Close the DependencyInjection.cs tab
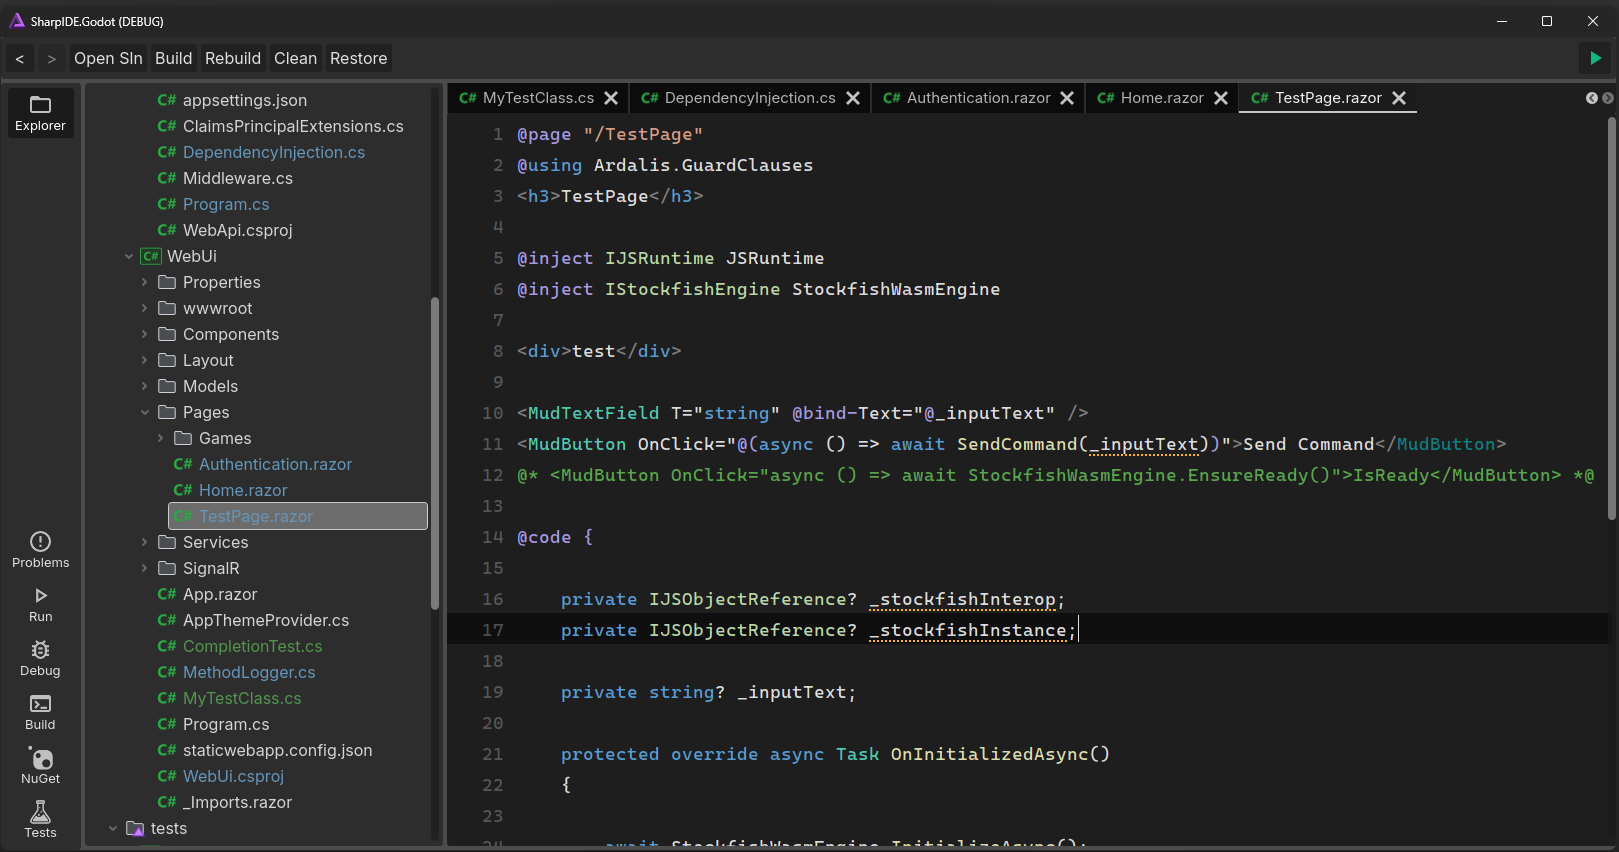This screenshot has width=1619, height=852. pos(853,98)
